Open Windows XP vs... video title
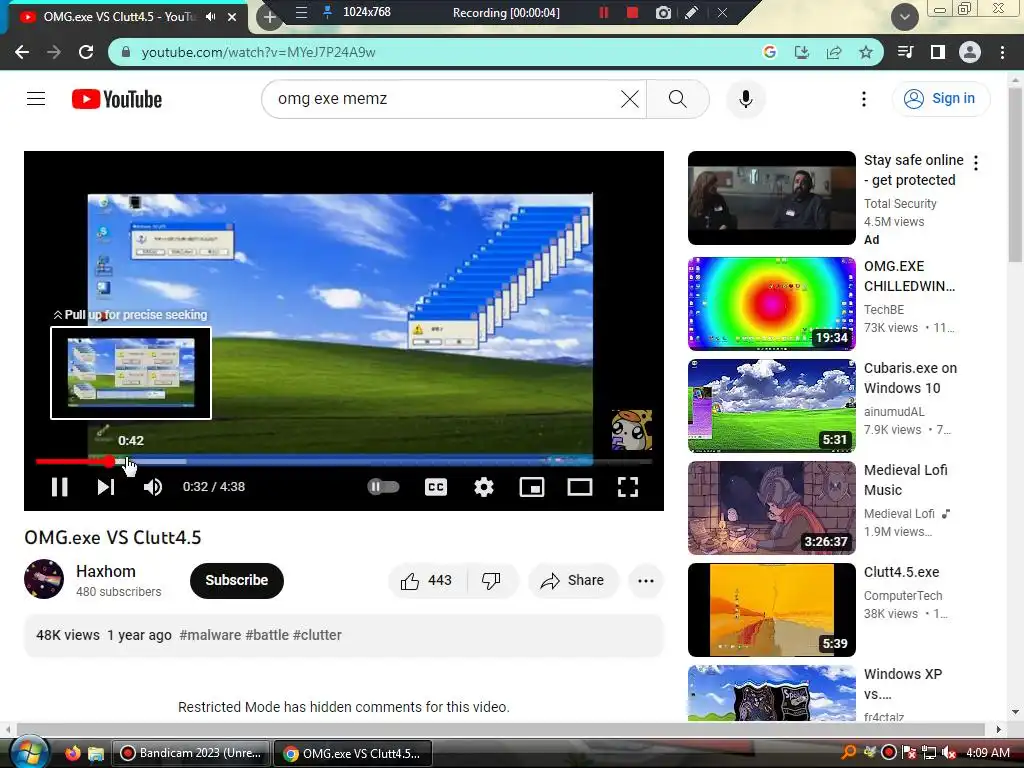This screenshot has height=768, width=1024. pos(903,683)
